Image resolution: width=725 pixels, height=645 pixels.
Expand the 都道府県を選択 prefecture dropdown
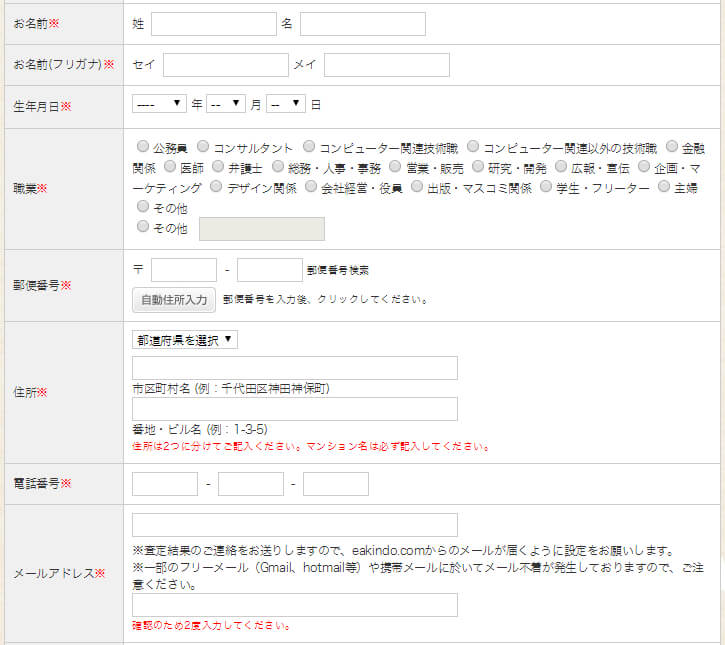click(x=185, y=340)
